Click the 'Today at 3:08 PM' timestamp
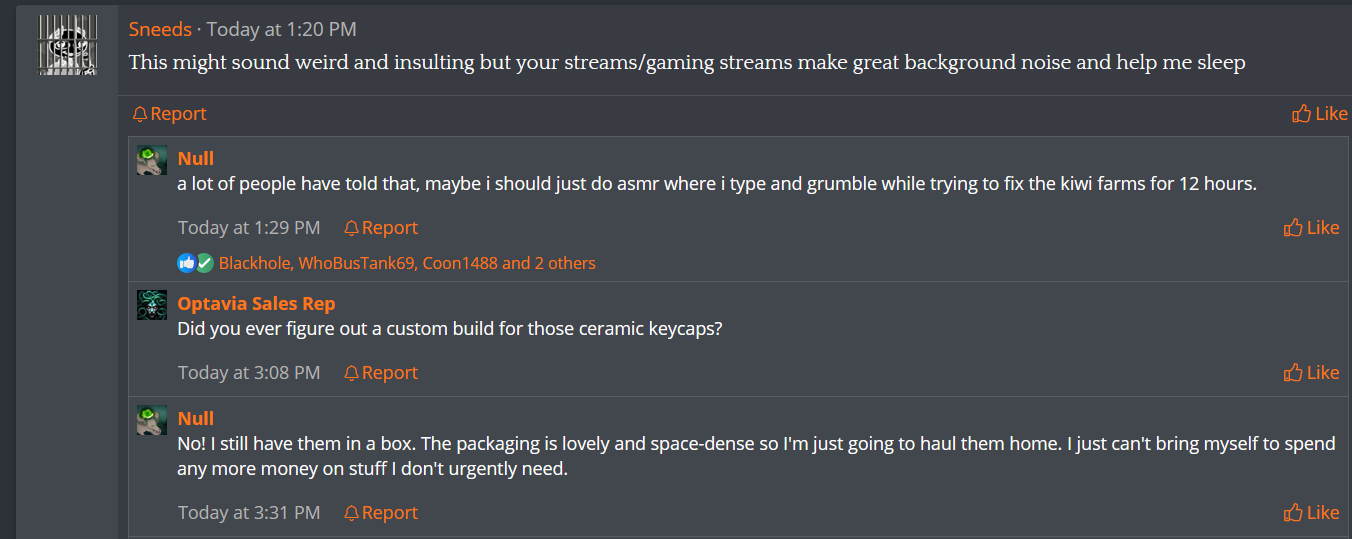Screen dimensions: 1352x539 tap(249, 373)
